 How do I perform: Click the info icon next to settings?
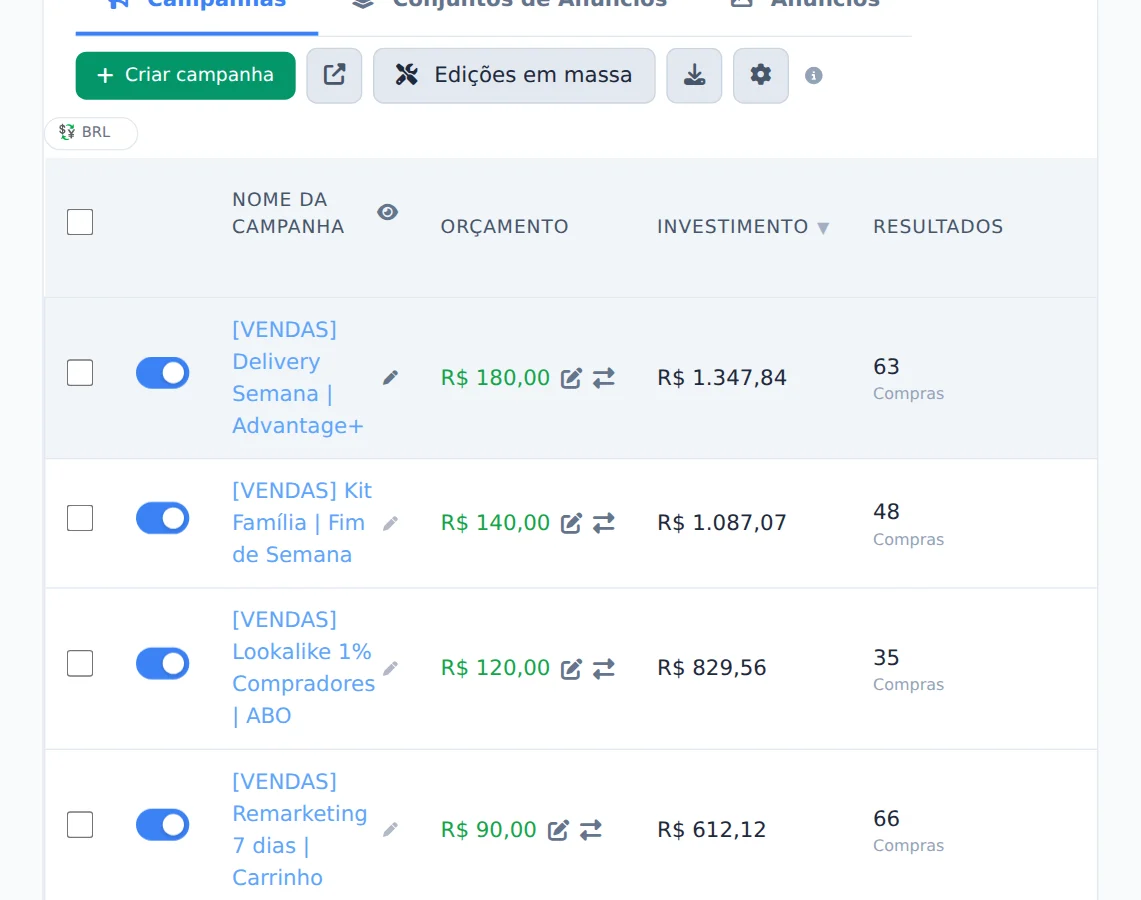(x=814, y=76)
